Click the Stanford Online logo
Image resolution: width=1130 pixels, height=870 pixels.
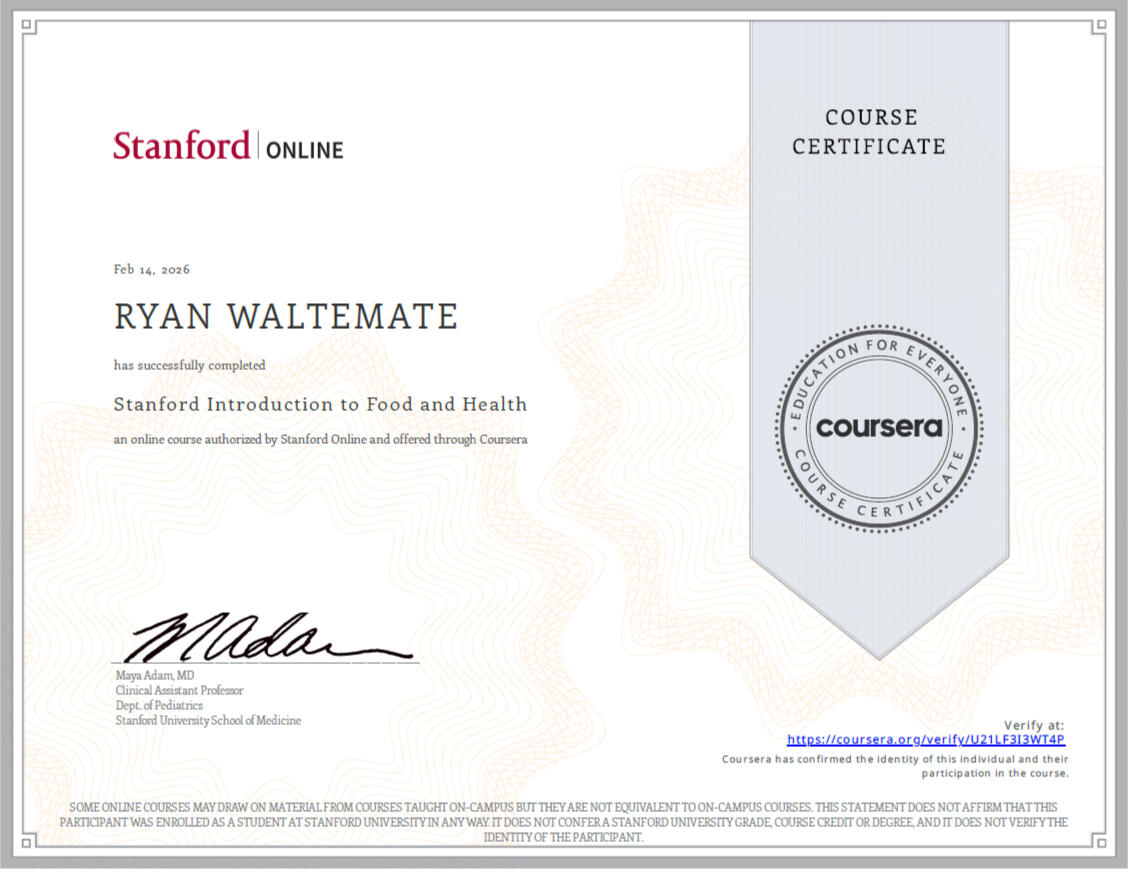click(228, 146)
